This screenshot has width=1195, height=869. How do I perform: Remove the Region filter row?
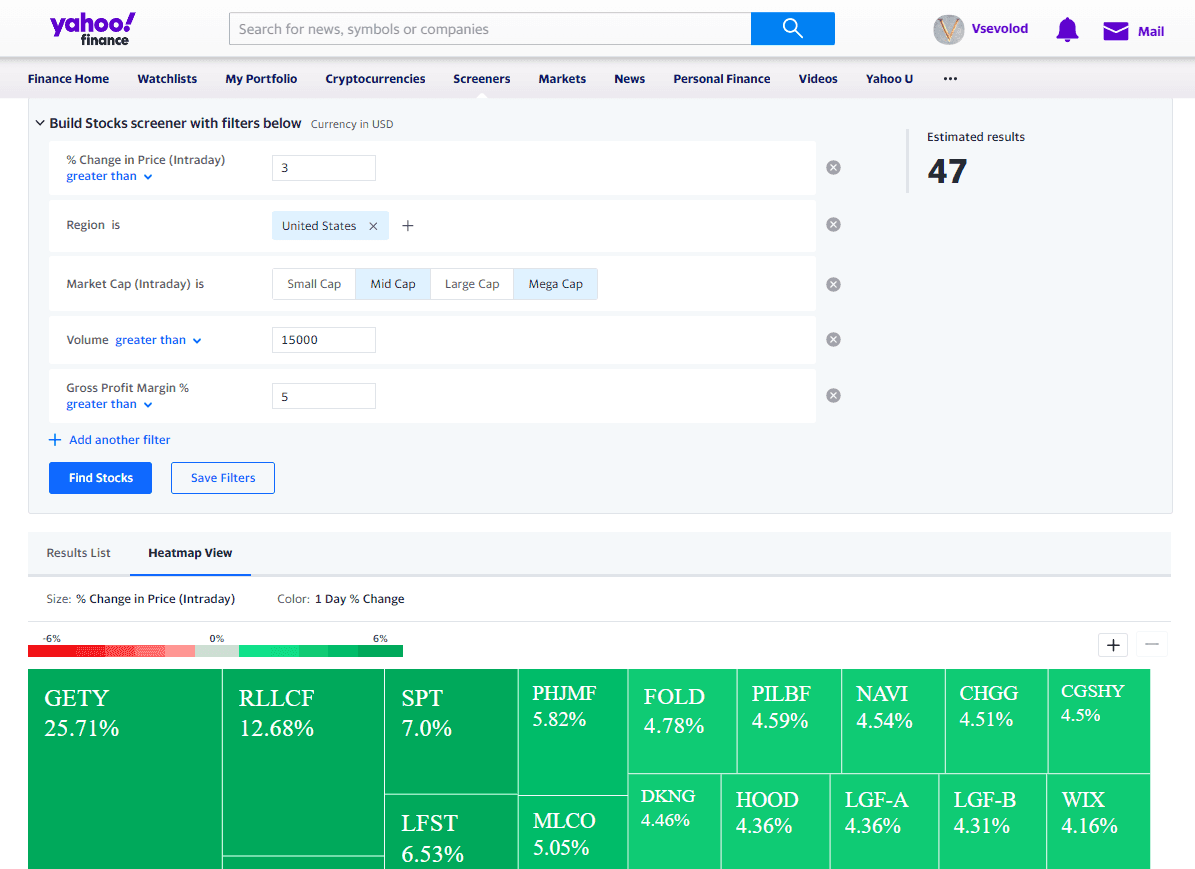tap(834, 225)
